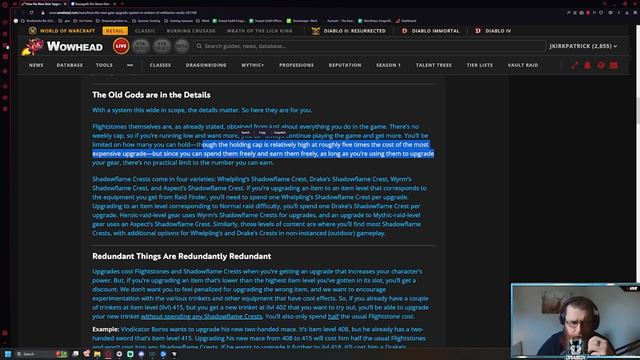The image size is (640, 360).
Task: Click the red chat bubble icon
Action: [x=601, y=65]
